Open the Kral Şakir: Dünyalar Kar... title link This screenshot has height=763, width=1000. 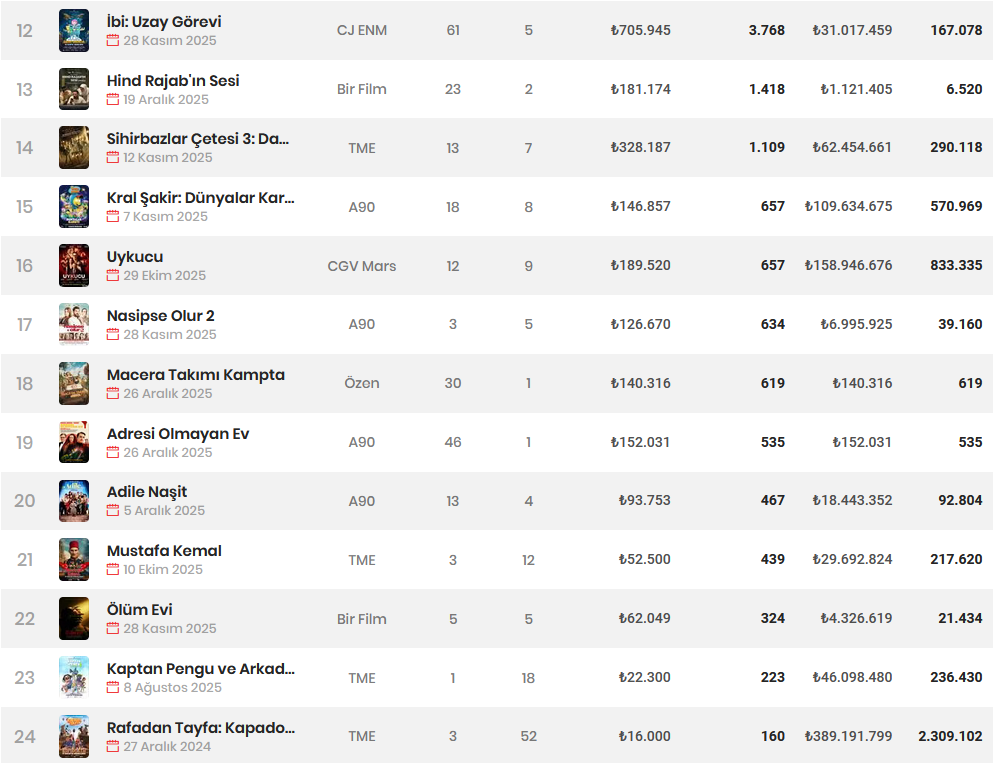tap(200, 198)
